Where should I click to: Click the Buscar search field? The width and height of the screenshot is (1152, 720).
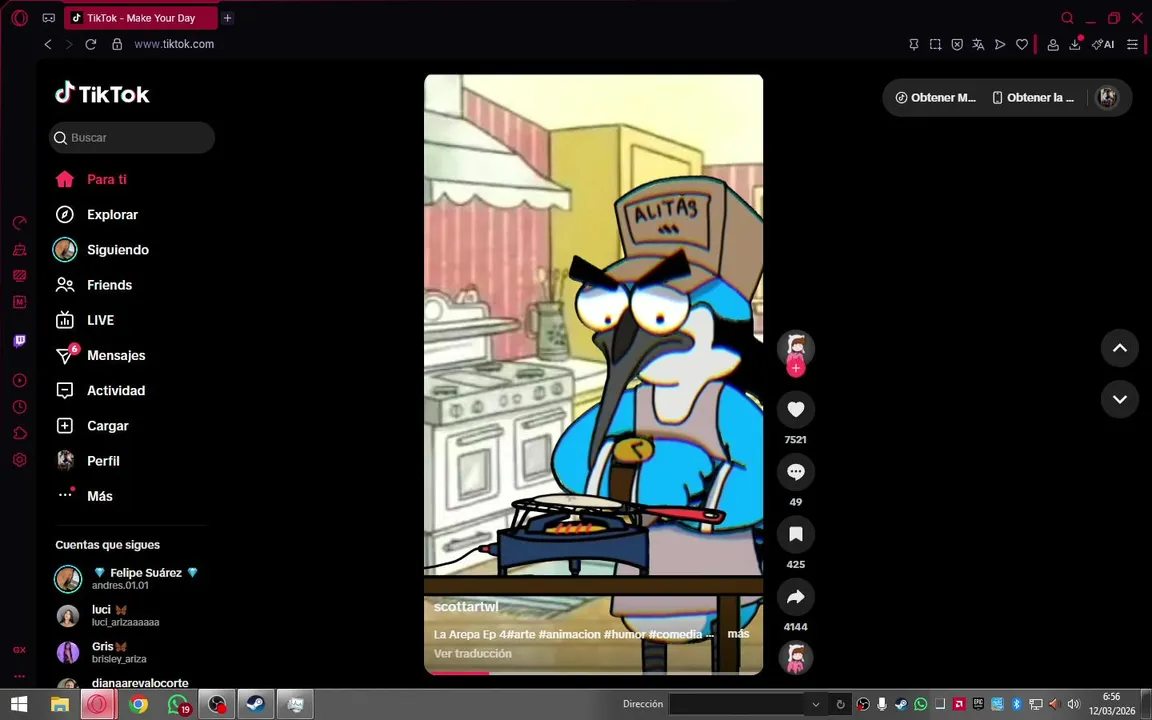tap(132, 137)
